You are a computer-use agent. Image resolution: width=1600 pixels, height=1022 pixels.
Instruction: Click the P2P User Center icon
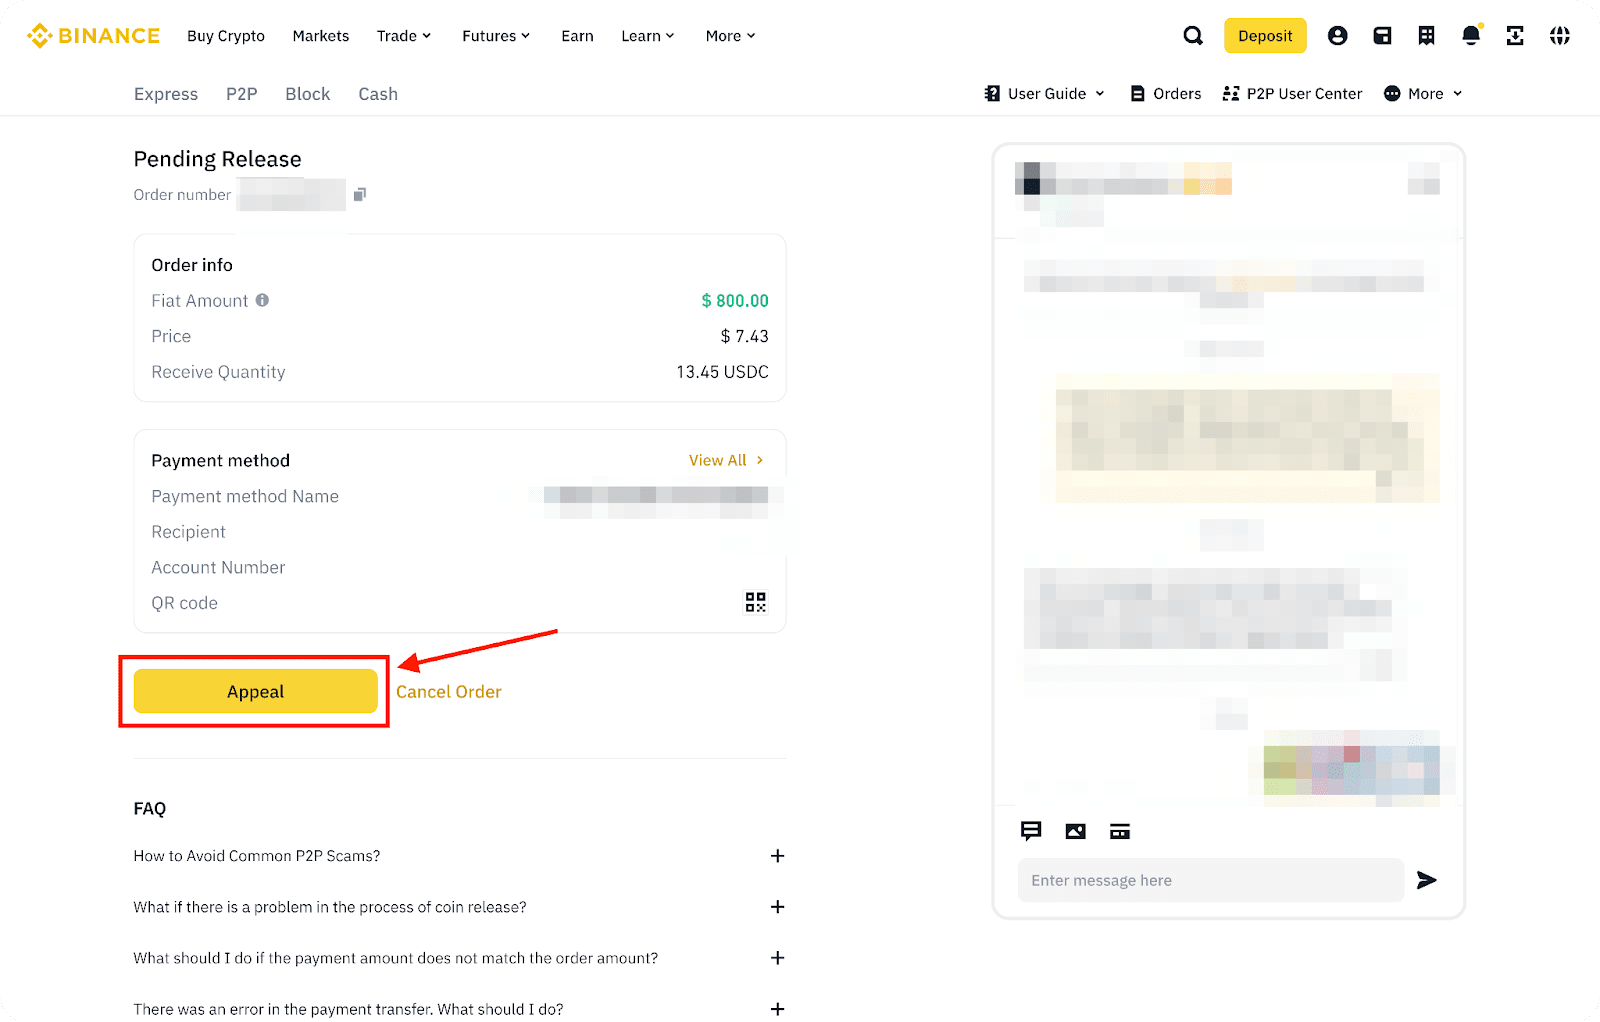(x=1231, y=93)
